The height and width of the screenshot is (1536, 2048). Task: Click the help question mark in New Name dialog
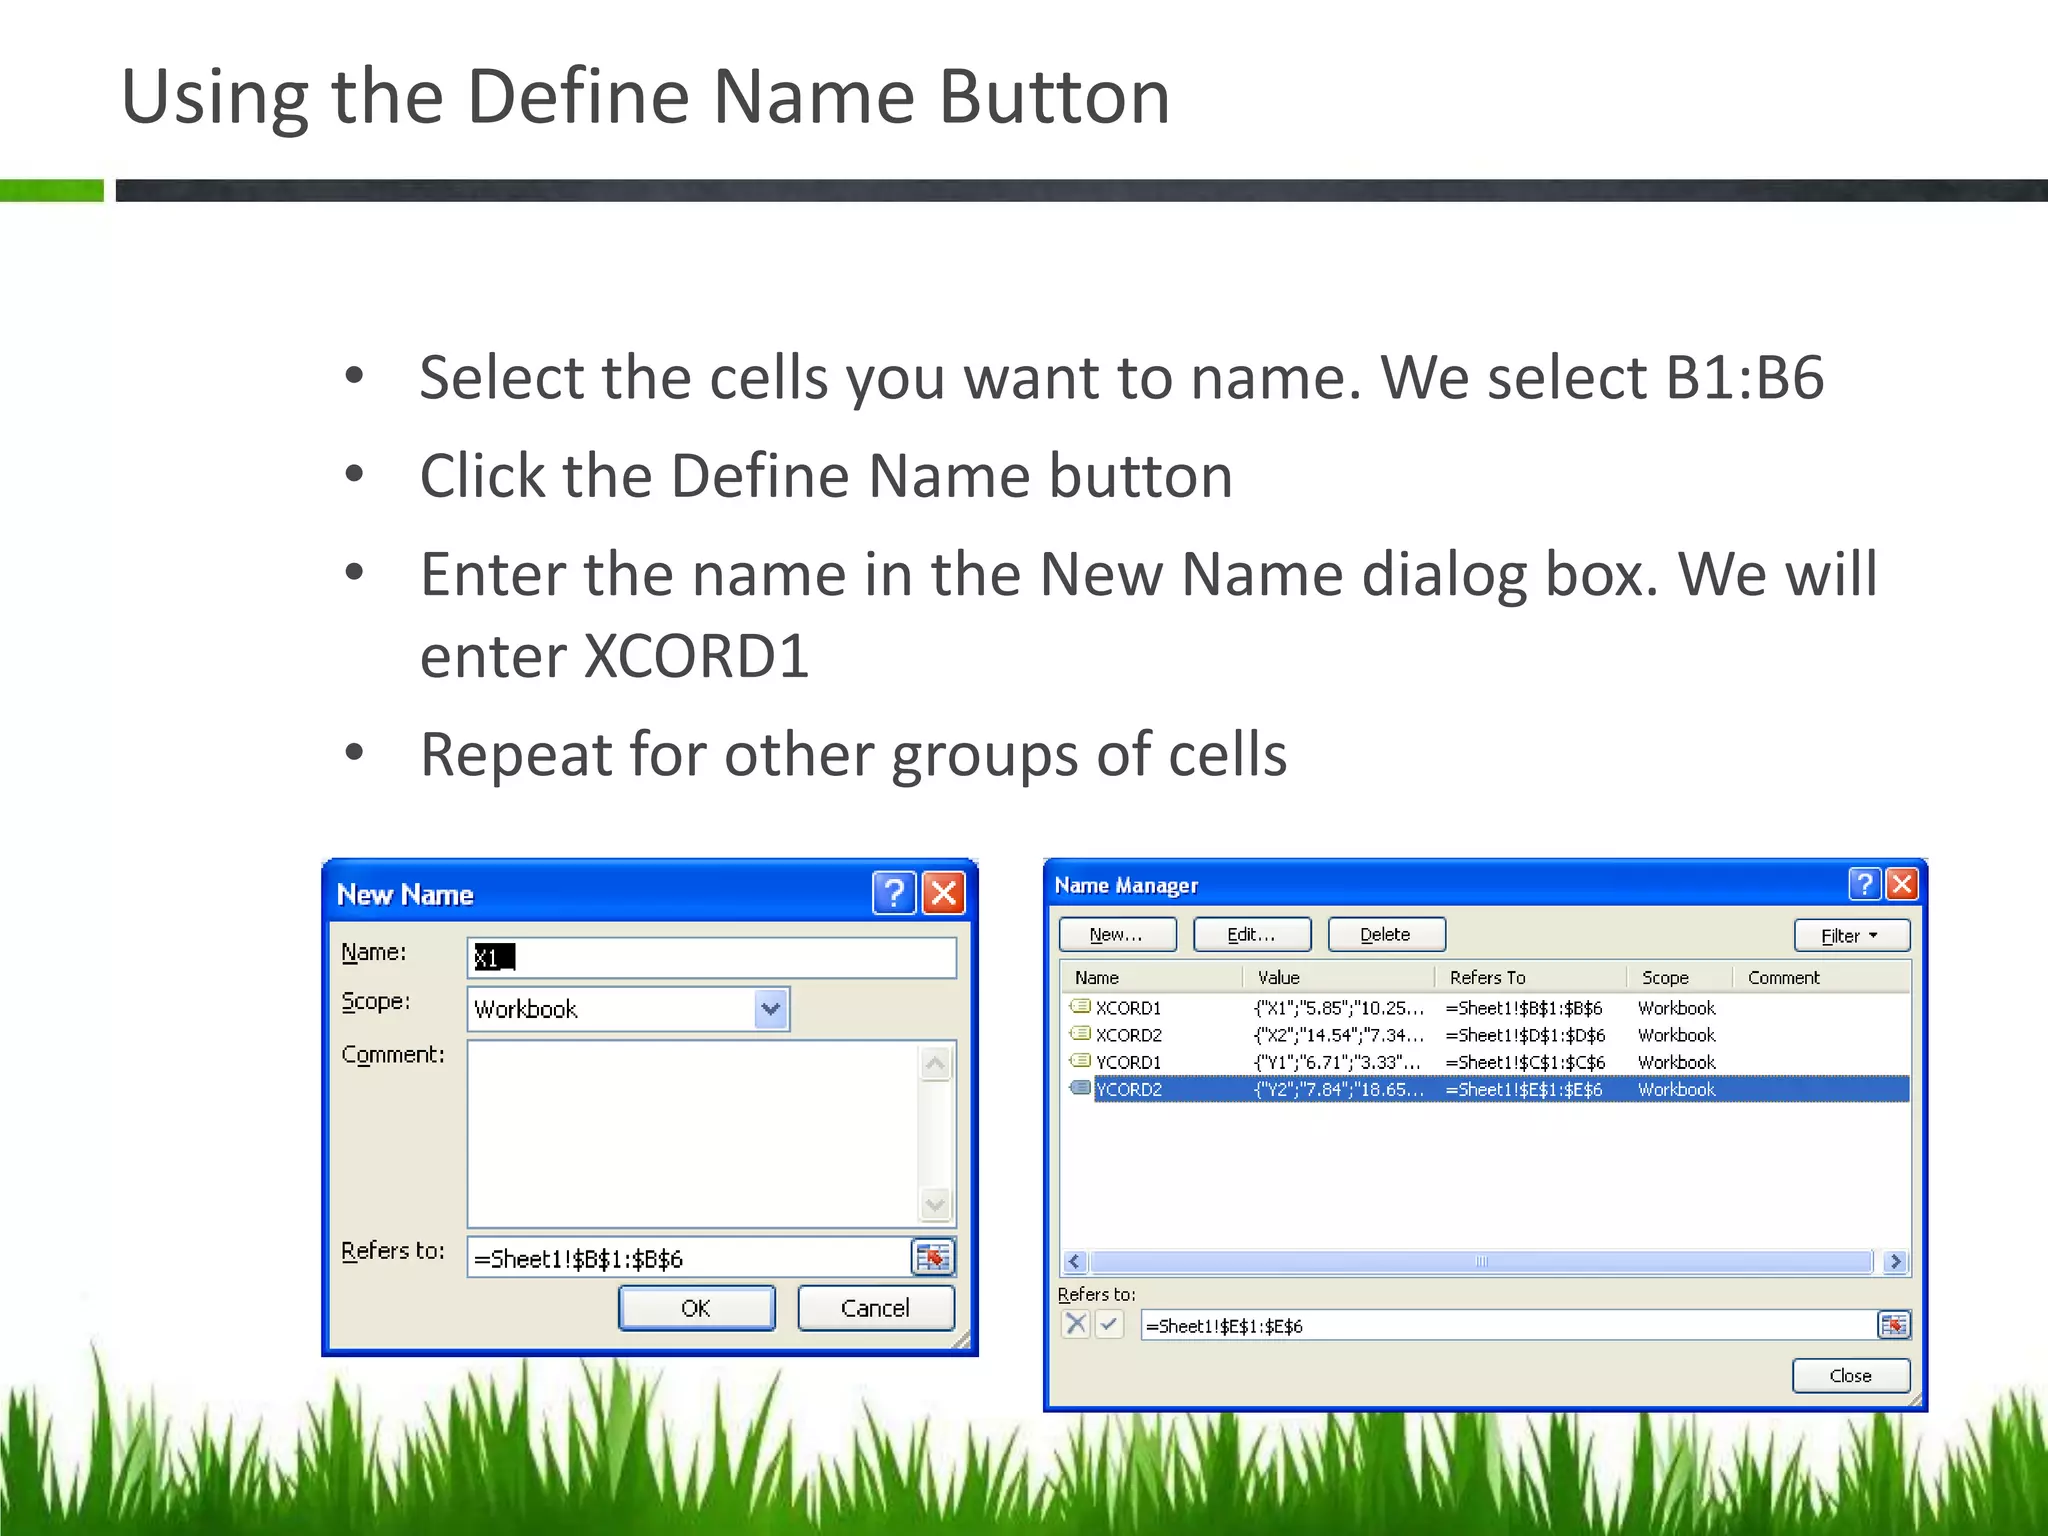893,893
